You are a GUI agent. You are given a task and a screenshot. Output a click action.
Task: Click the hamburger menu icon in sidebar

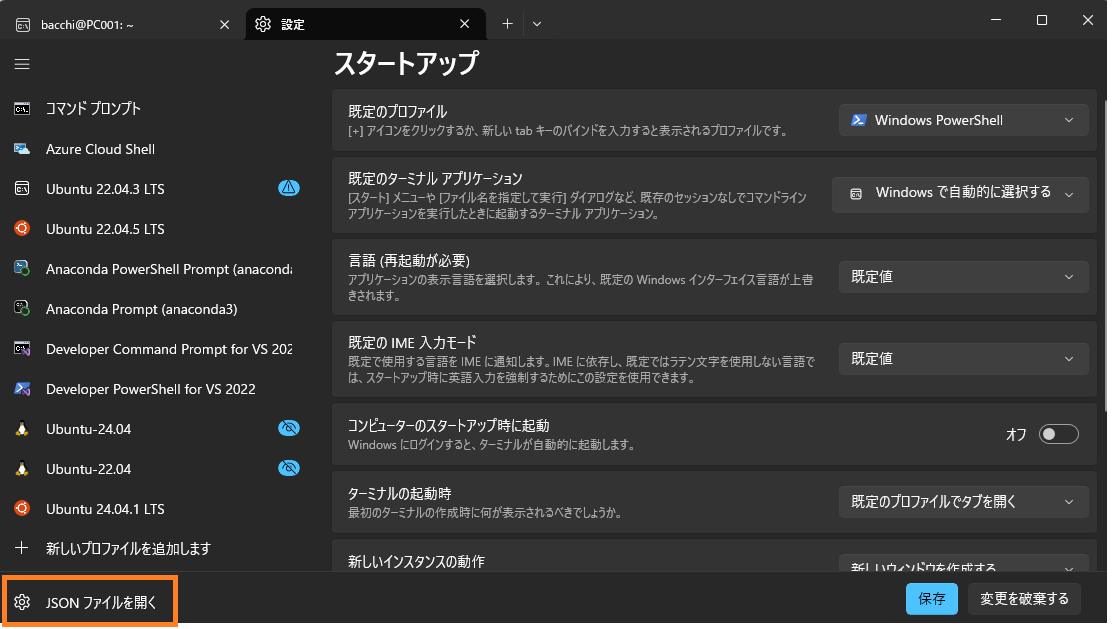(x=22, y=64)
